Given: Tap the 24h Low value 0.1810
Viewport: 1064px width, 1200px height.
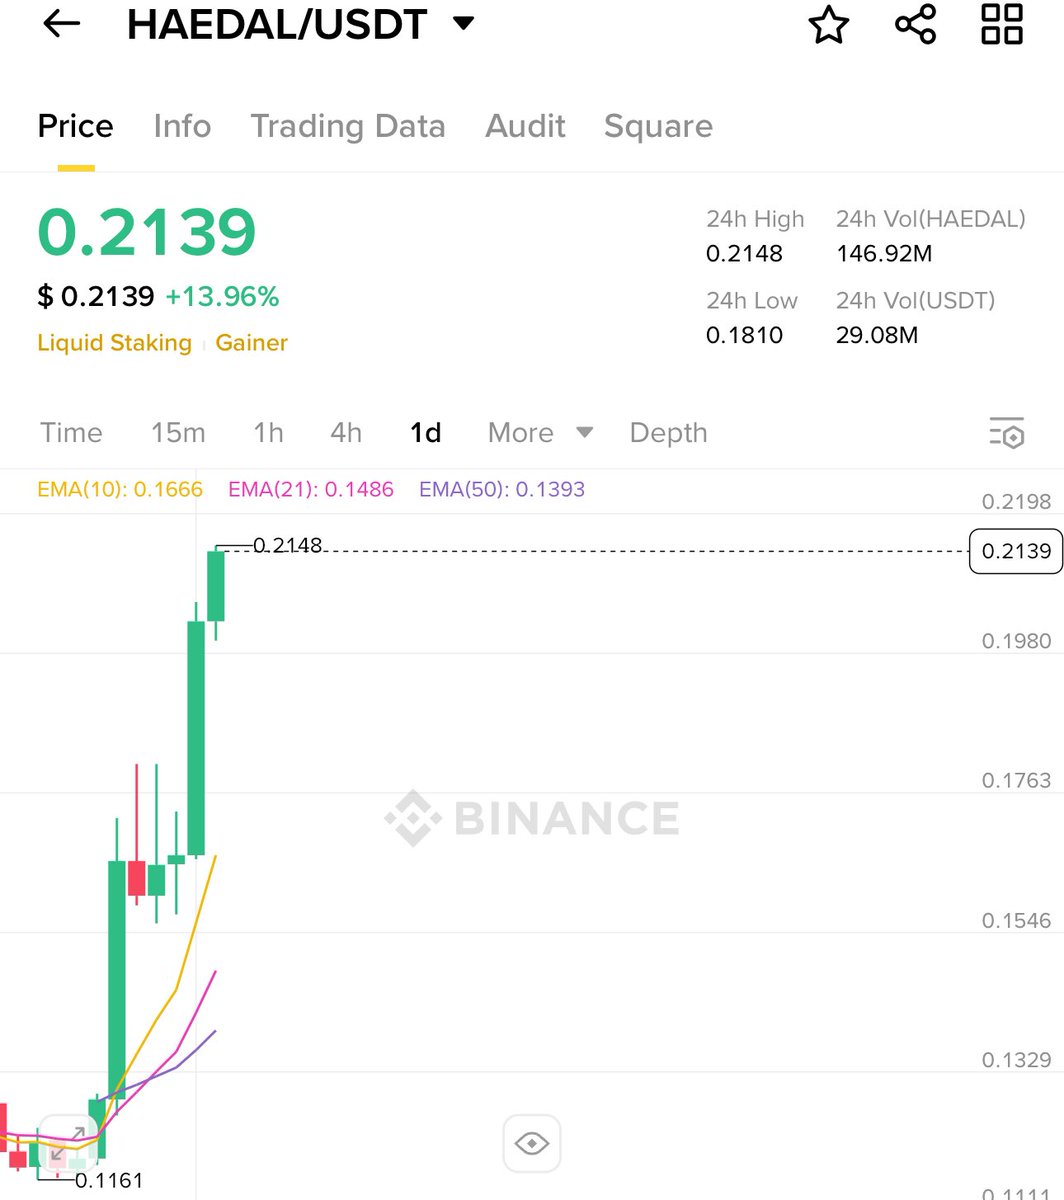Looking at the screenshot, I should point(744,335).
